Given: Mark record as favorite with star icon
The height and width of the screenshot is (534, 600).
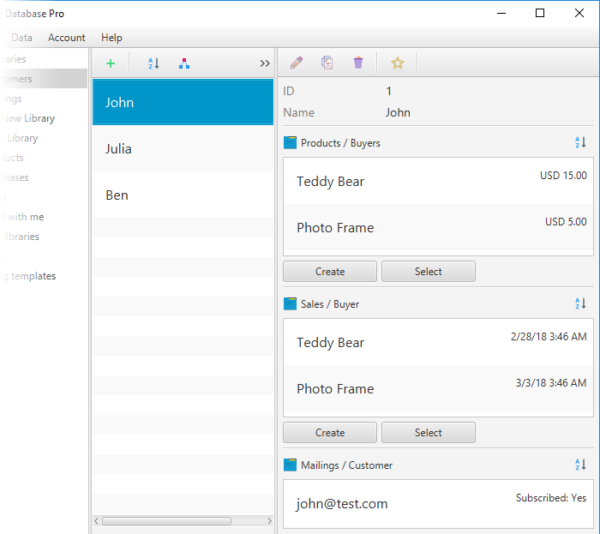Looking at the screenshot, I should coord(398,63).
